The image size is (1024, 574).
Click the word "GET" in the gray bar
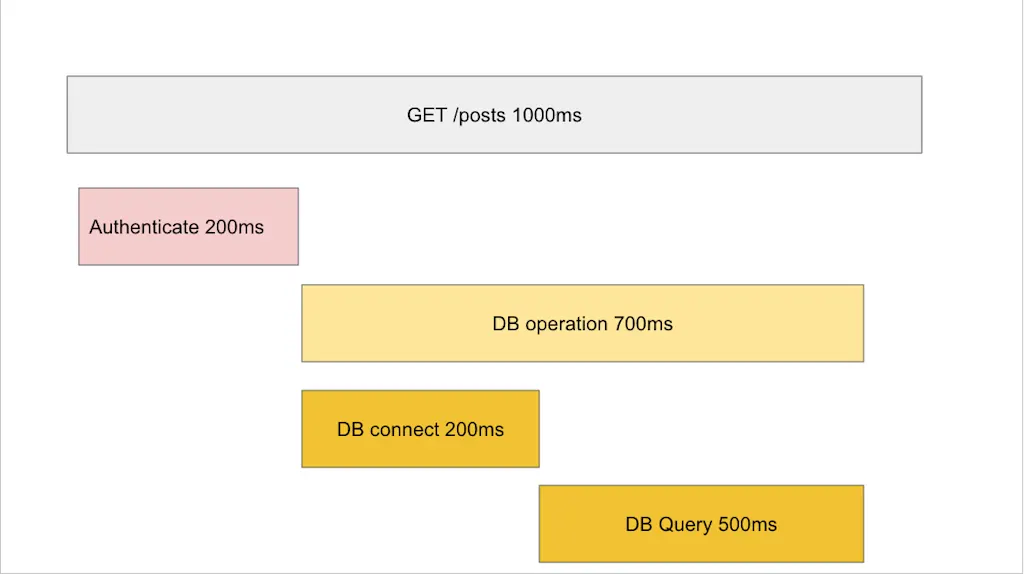427,115
